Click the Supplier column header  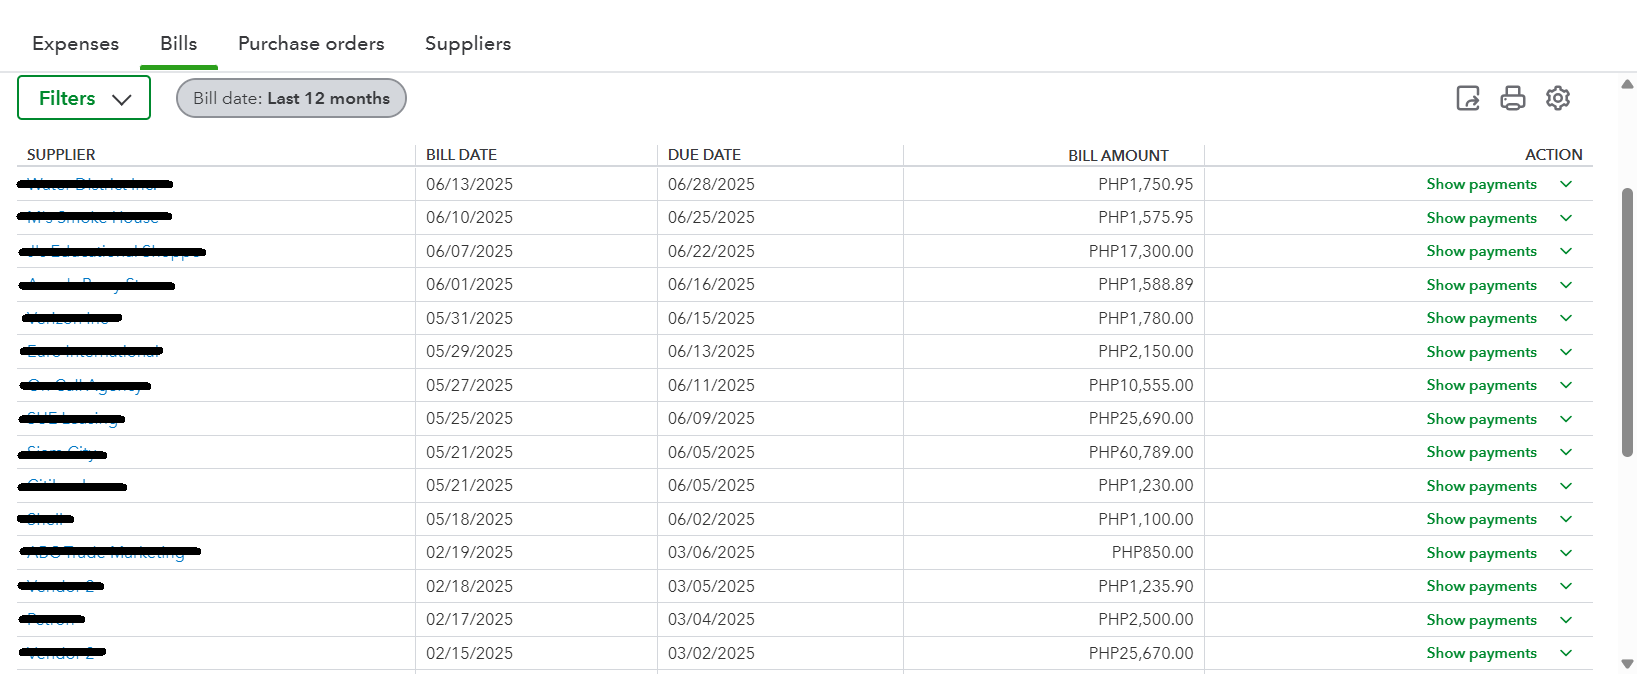coord(61,155)
